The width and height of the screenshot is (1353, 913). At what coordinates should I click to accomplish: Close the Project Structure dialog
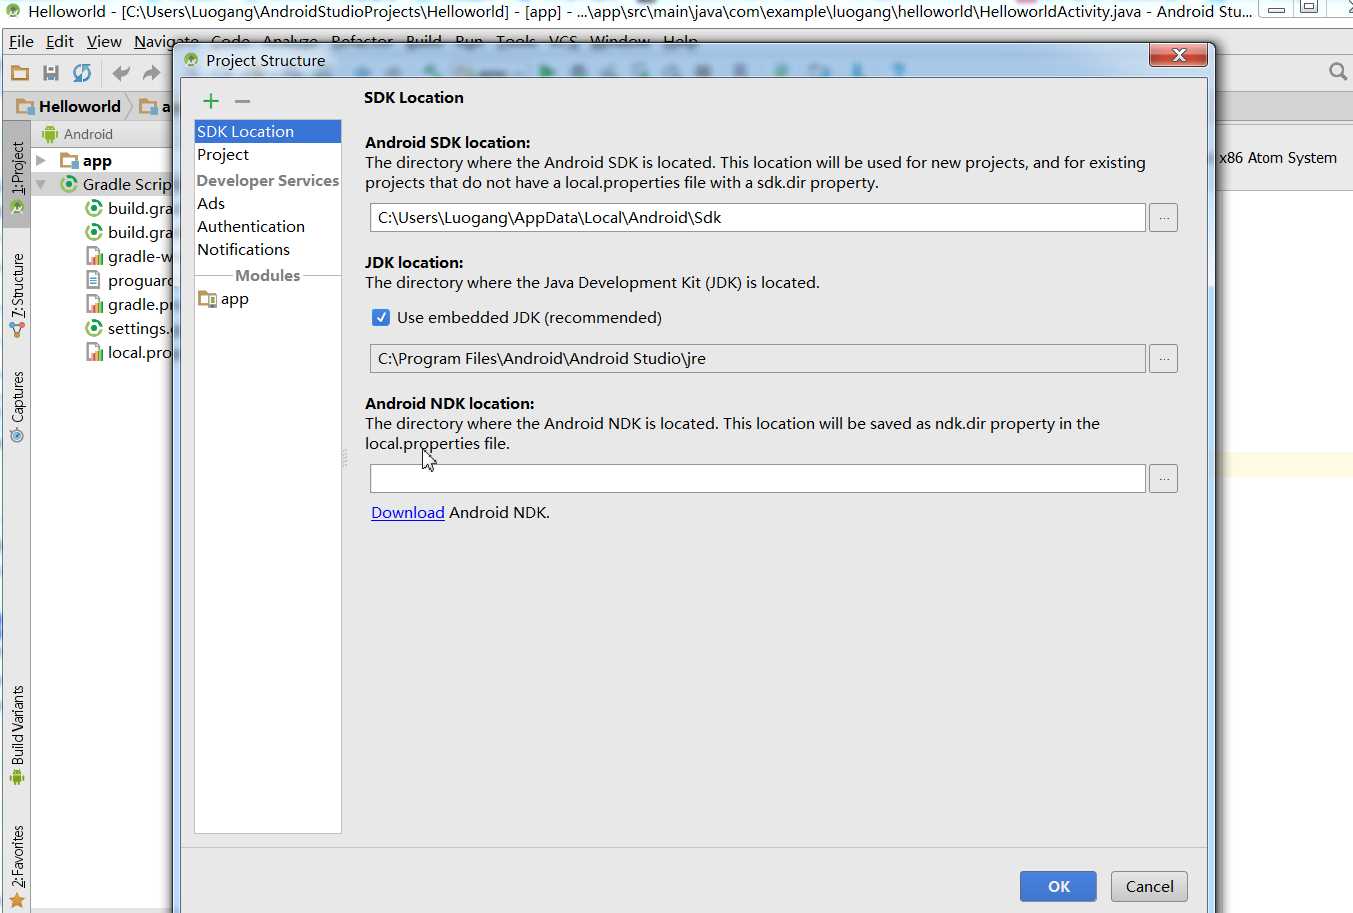click(1178, 55)
